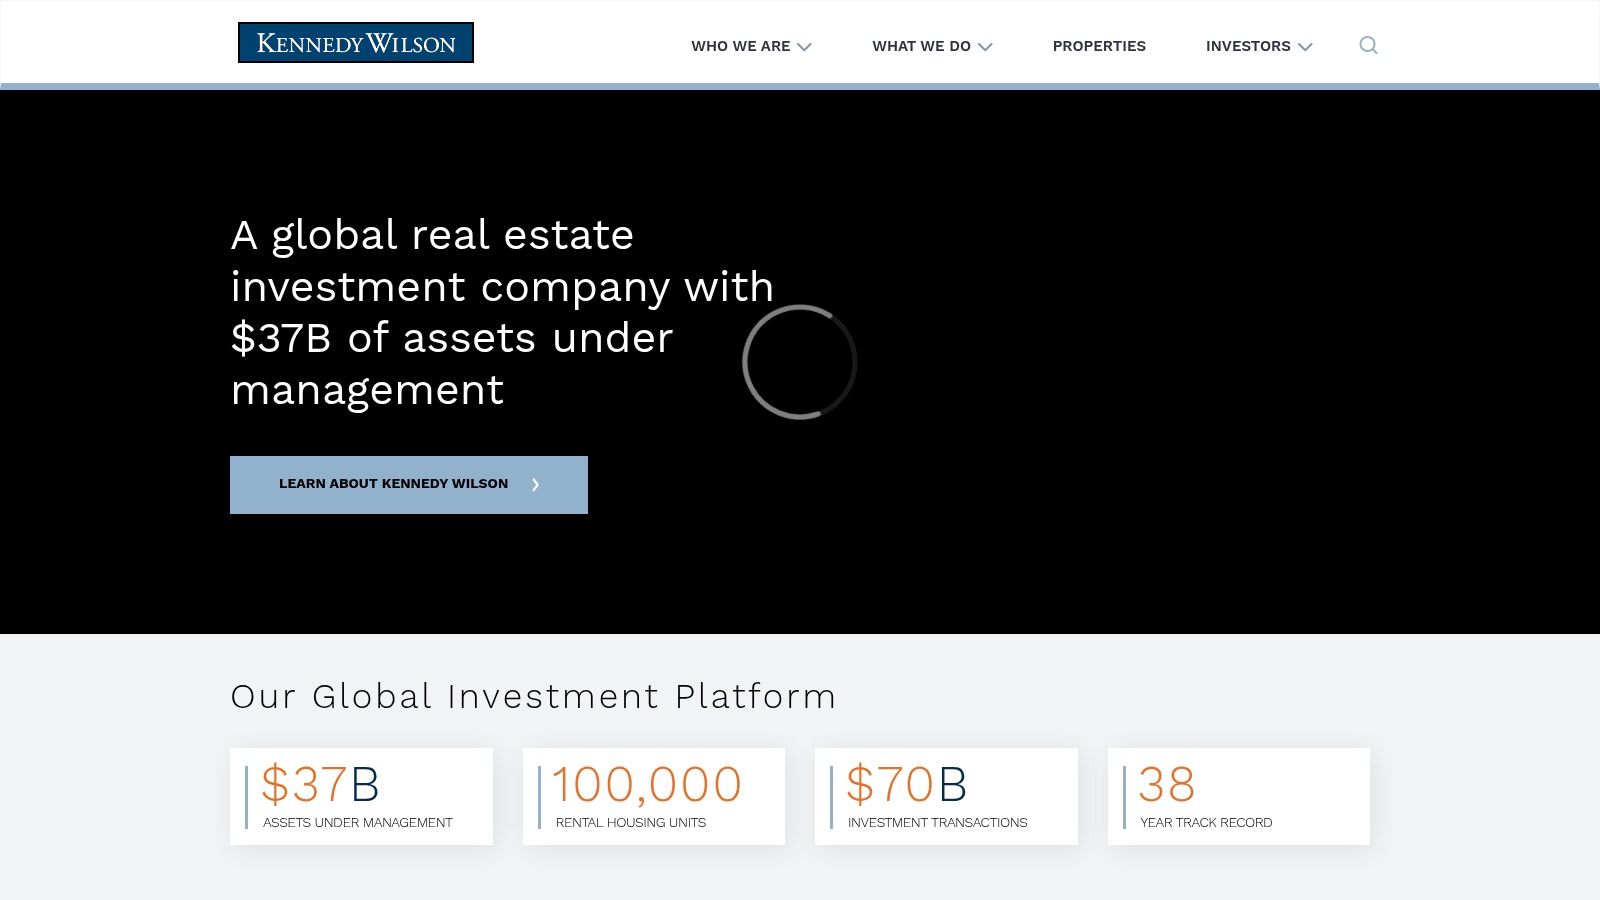
Task: Open the Investors menu
Action: pos(1248,46)
